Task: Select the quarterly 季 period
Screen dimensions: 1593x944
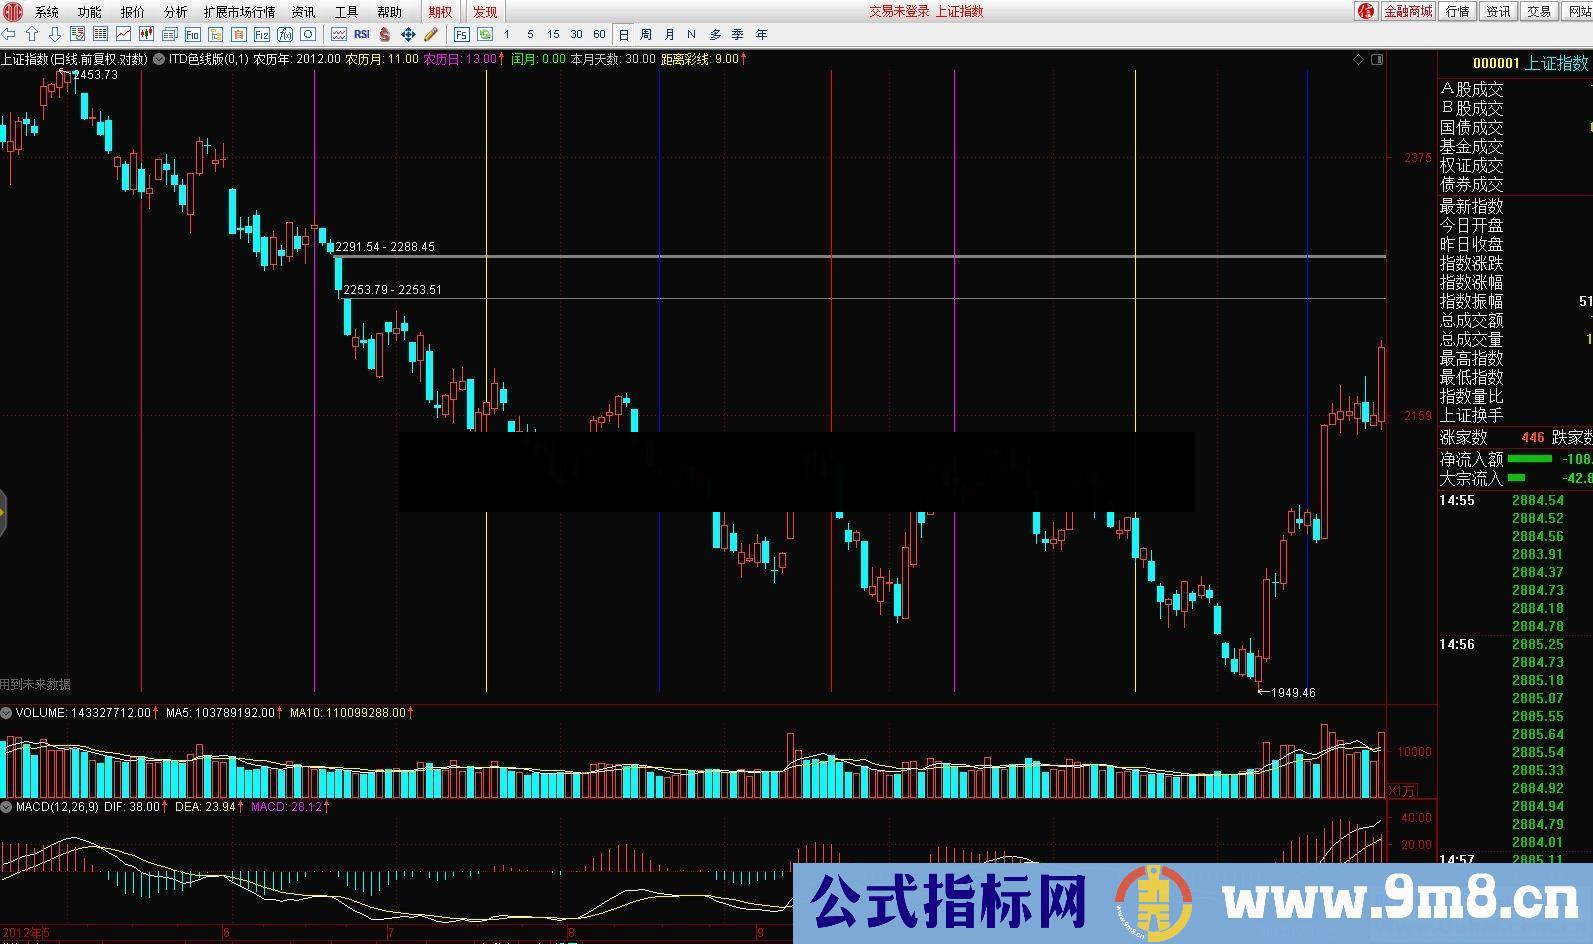Action: [737, 34]
